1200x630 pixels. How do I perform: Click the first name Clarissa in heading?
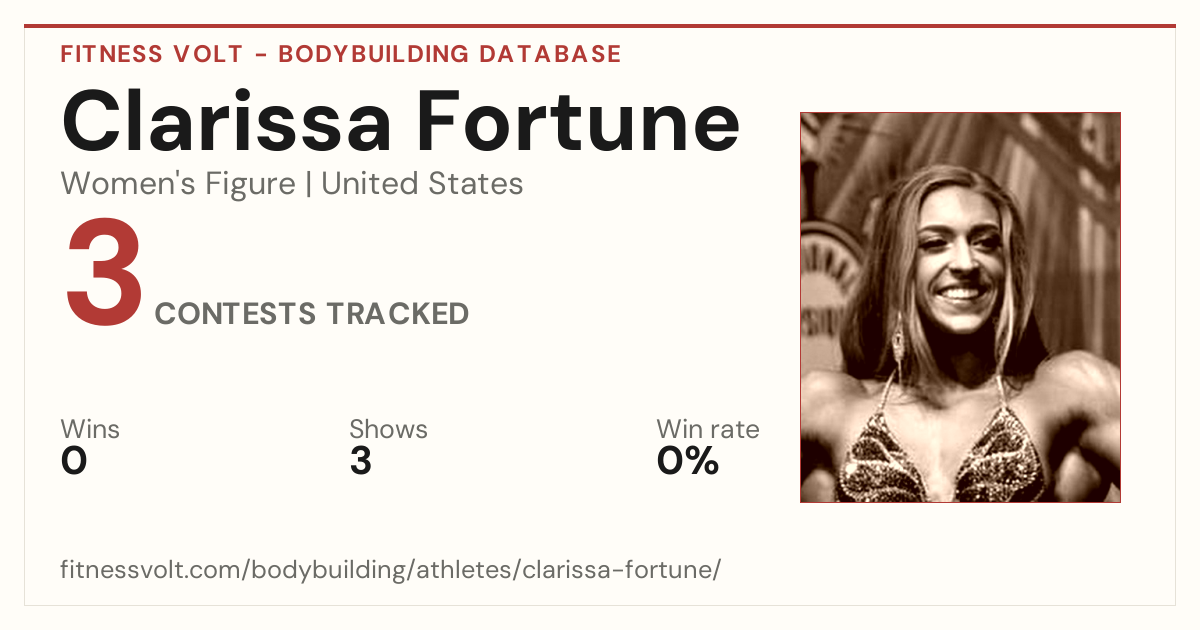pyautogui.click(x=225, y=122)
